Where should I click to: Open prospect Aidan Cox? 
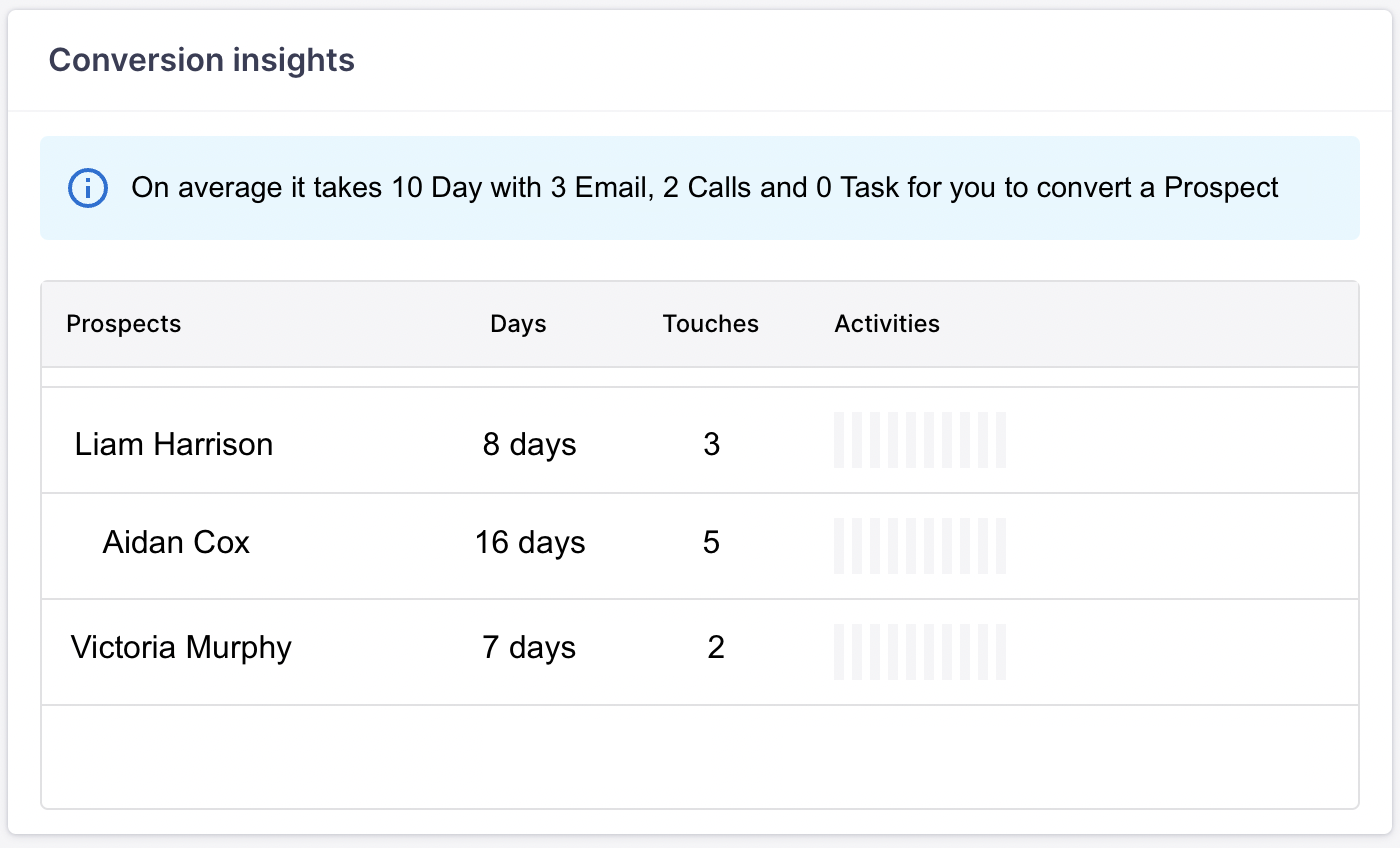[176, 542]
